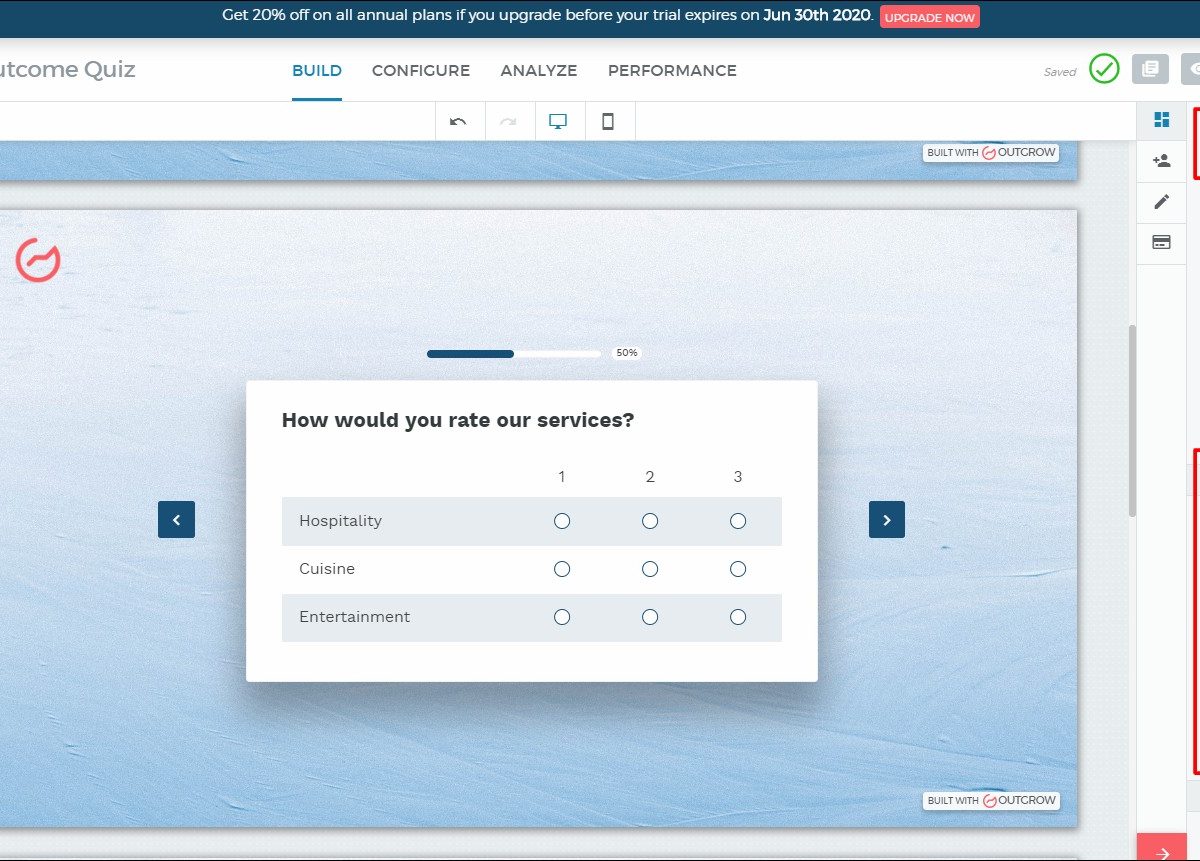Open the dashboard grid panel icon
Screen dimensions: 1200x861
(1161, 120)
